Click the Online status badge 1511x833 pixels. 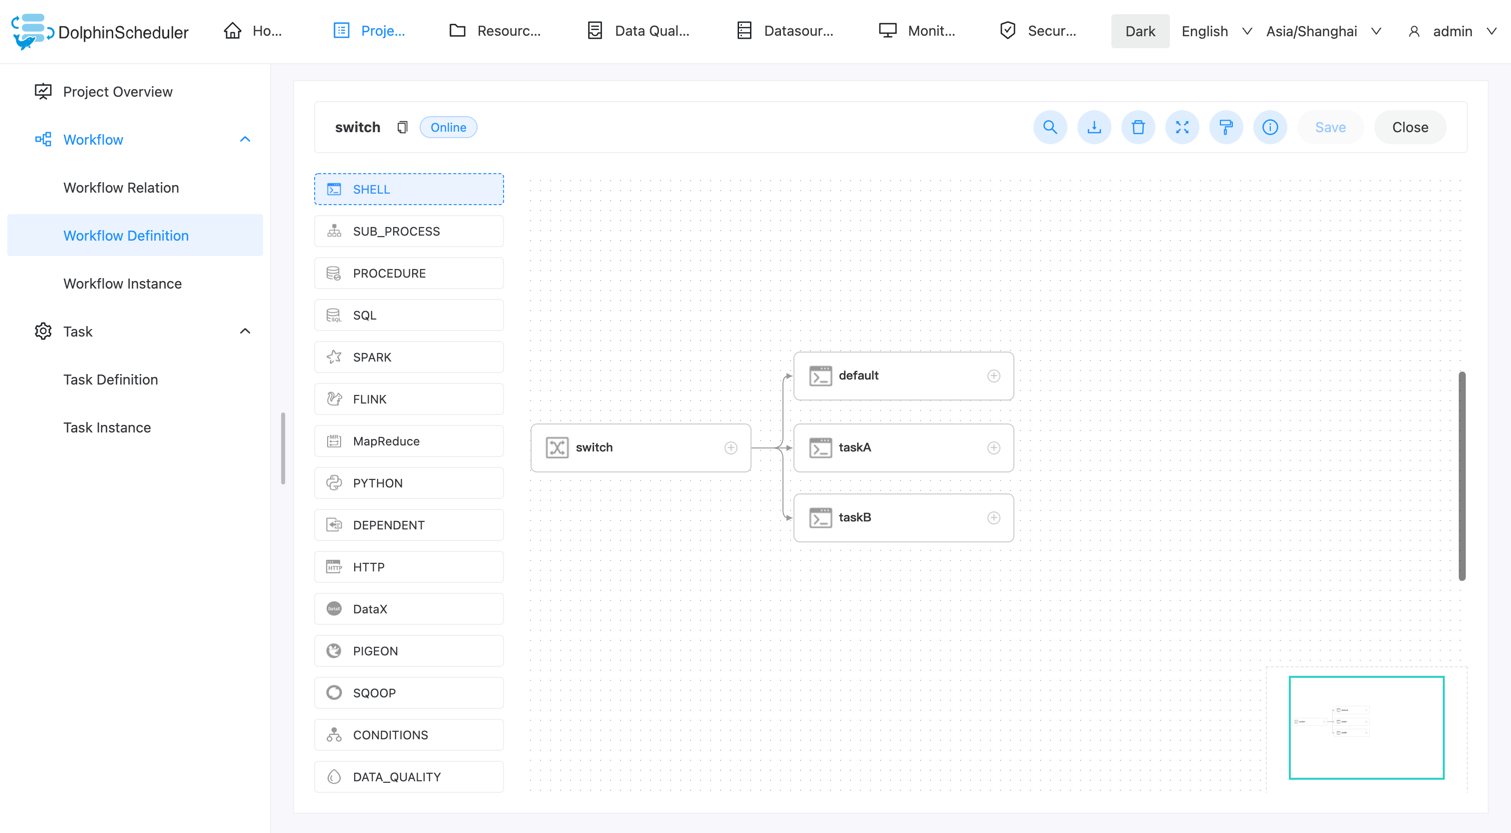447,127
